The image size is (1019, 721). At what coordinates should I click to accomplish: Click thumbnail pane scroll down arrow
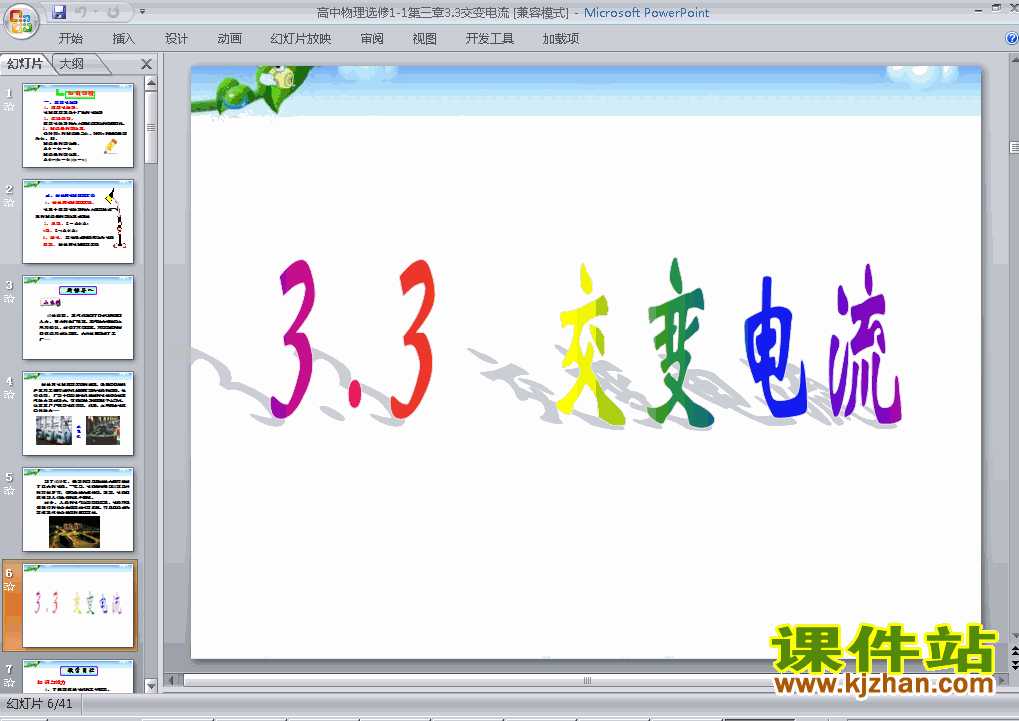(x=151, y=686)
